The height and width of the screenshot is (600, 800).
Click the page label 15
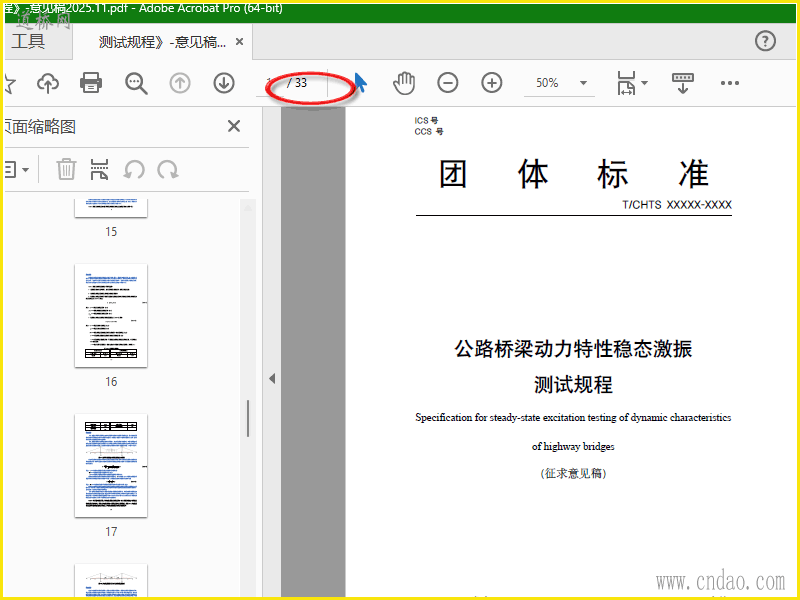[111, 232]
